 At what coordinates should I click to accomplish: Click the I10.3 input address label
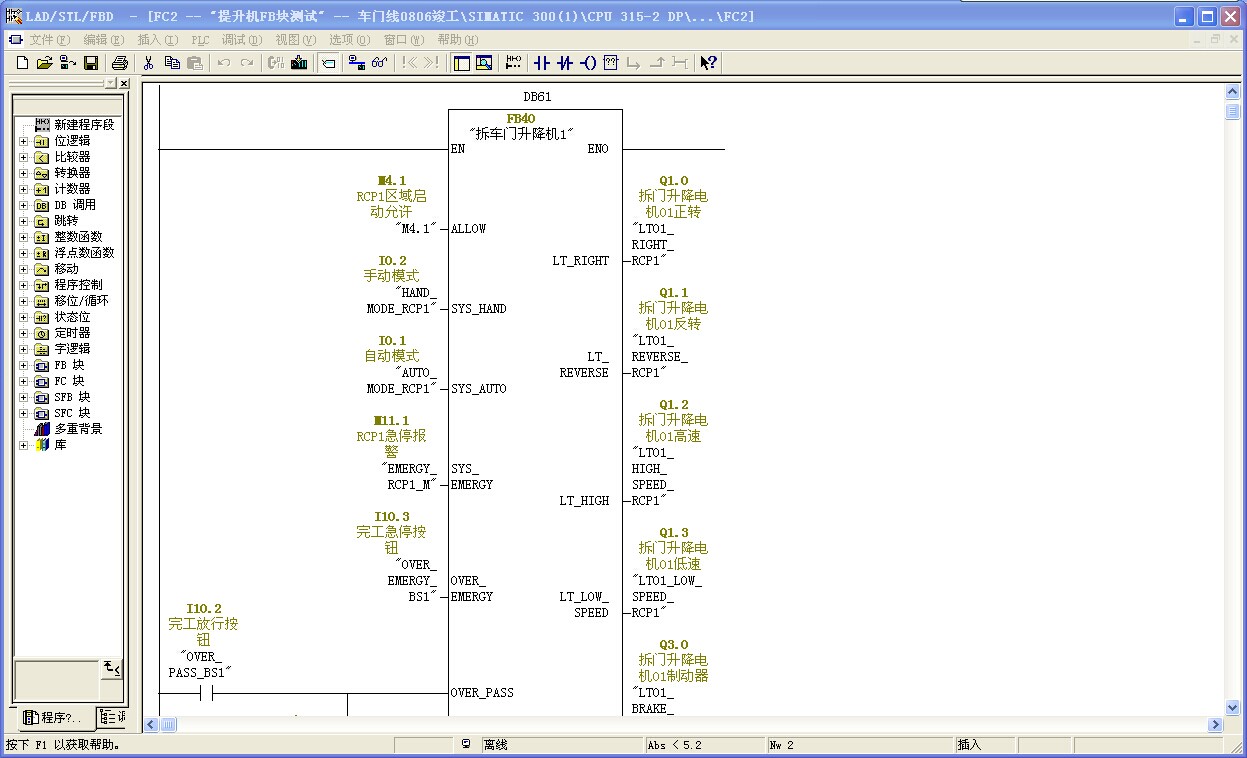click(x=391, y=517)
